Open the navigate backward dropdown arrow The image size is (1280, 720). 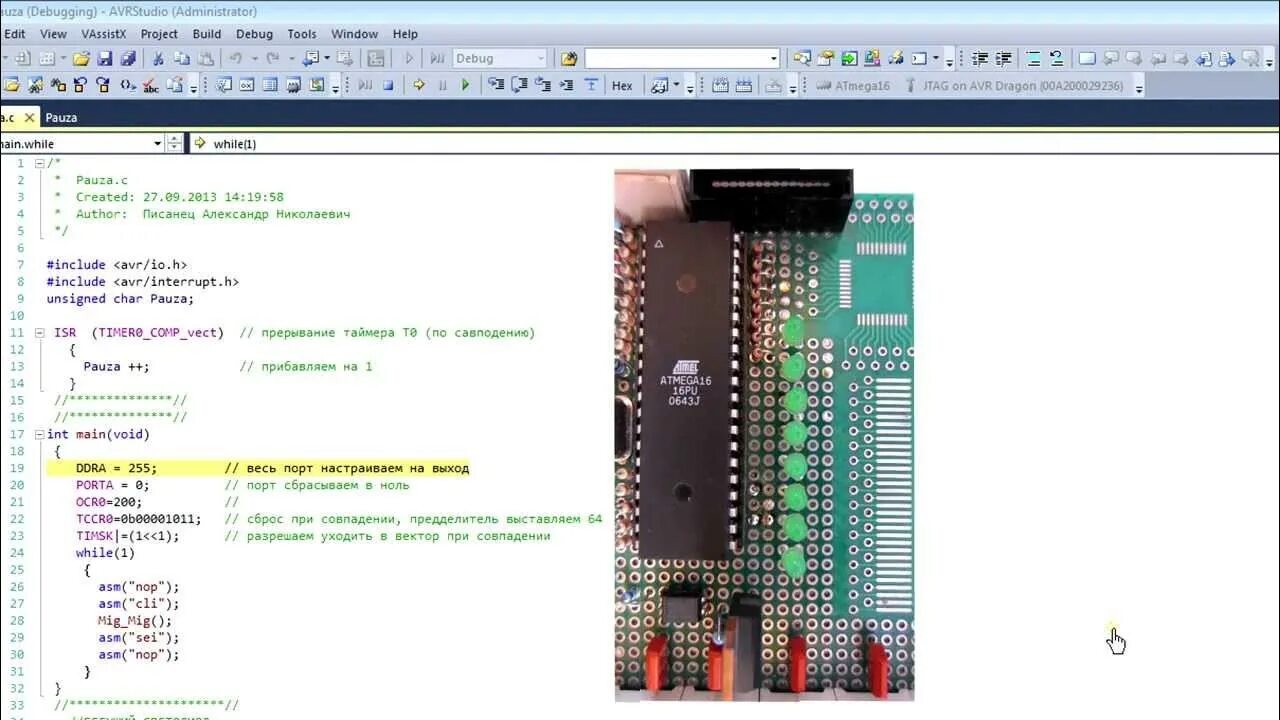click(x=327, y=58)
